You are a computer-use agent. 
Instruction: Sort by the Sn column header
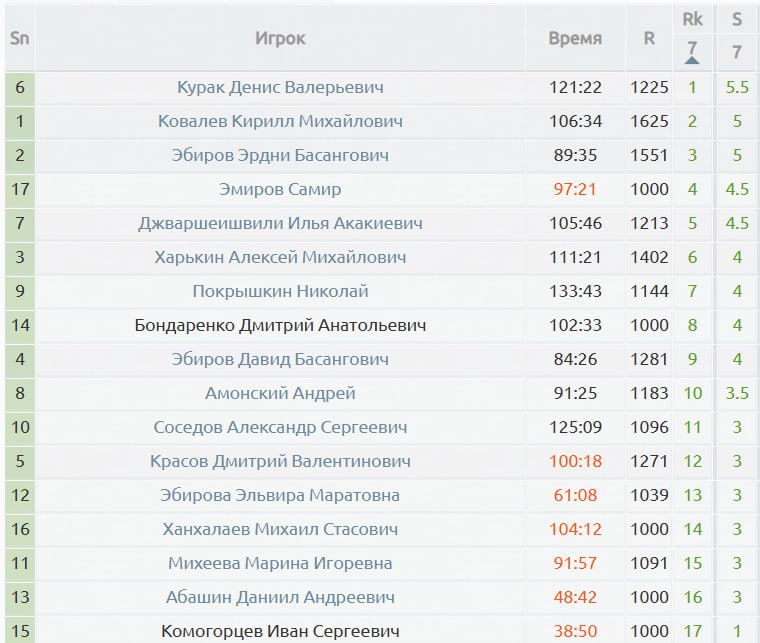(20, 38)
